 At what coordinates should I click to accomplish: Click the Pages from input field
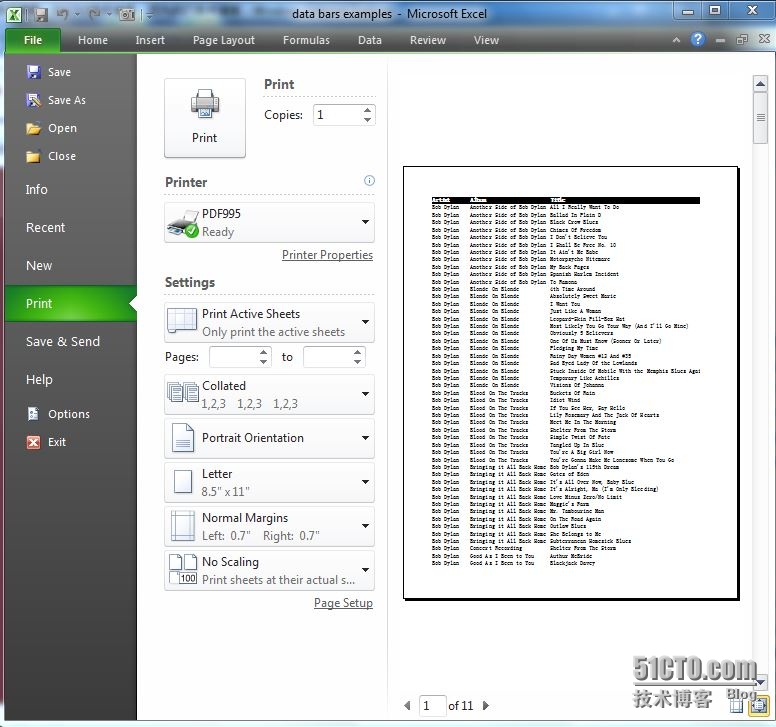[x=234, y=357]
